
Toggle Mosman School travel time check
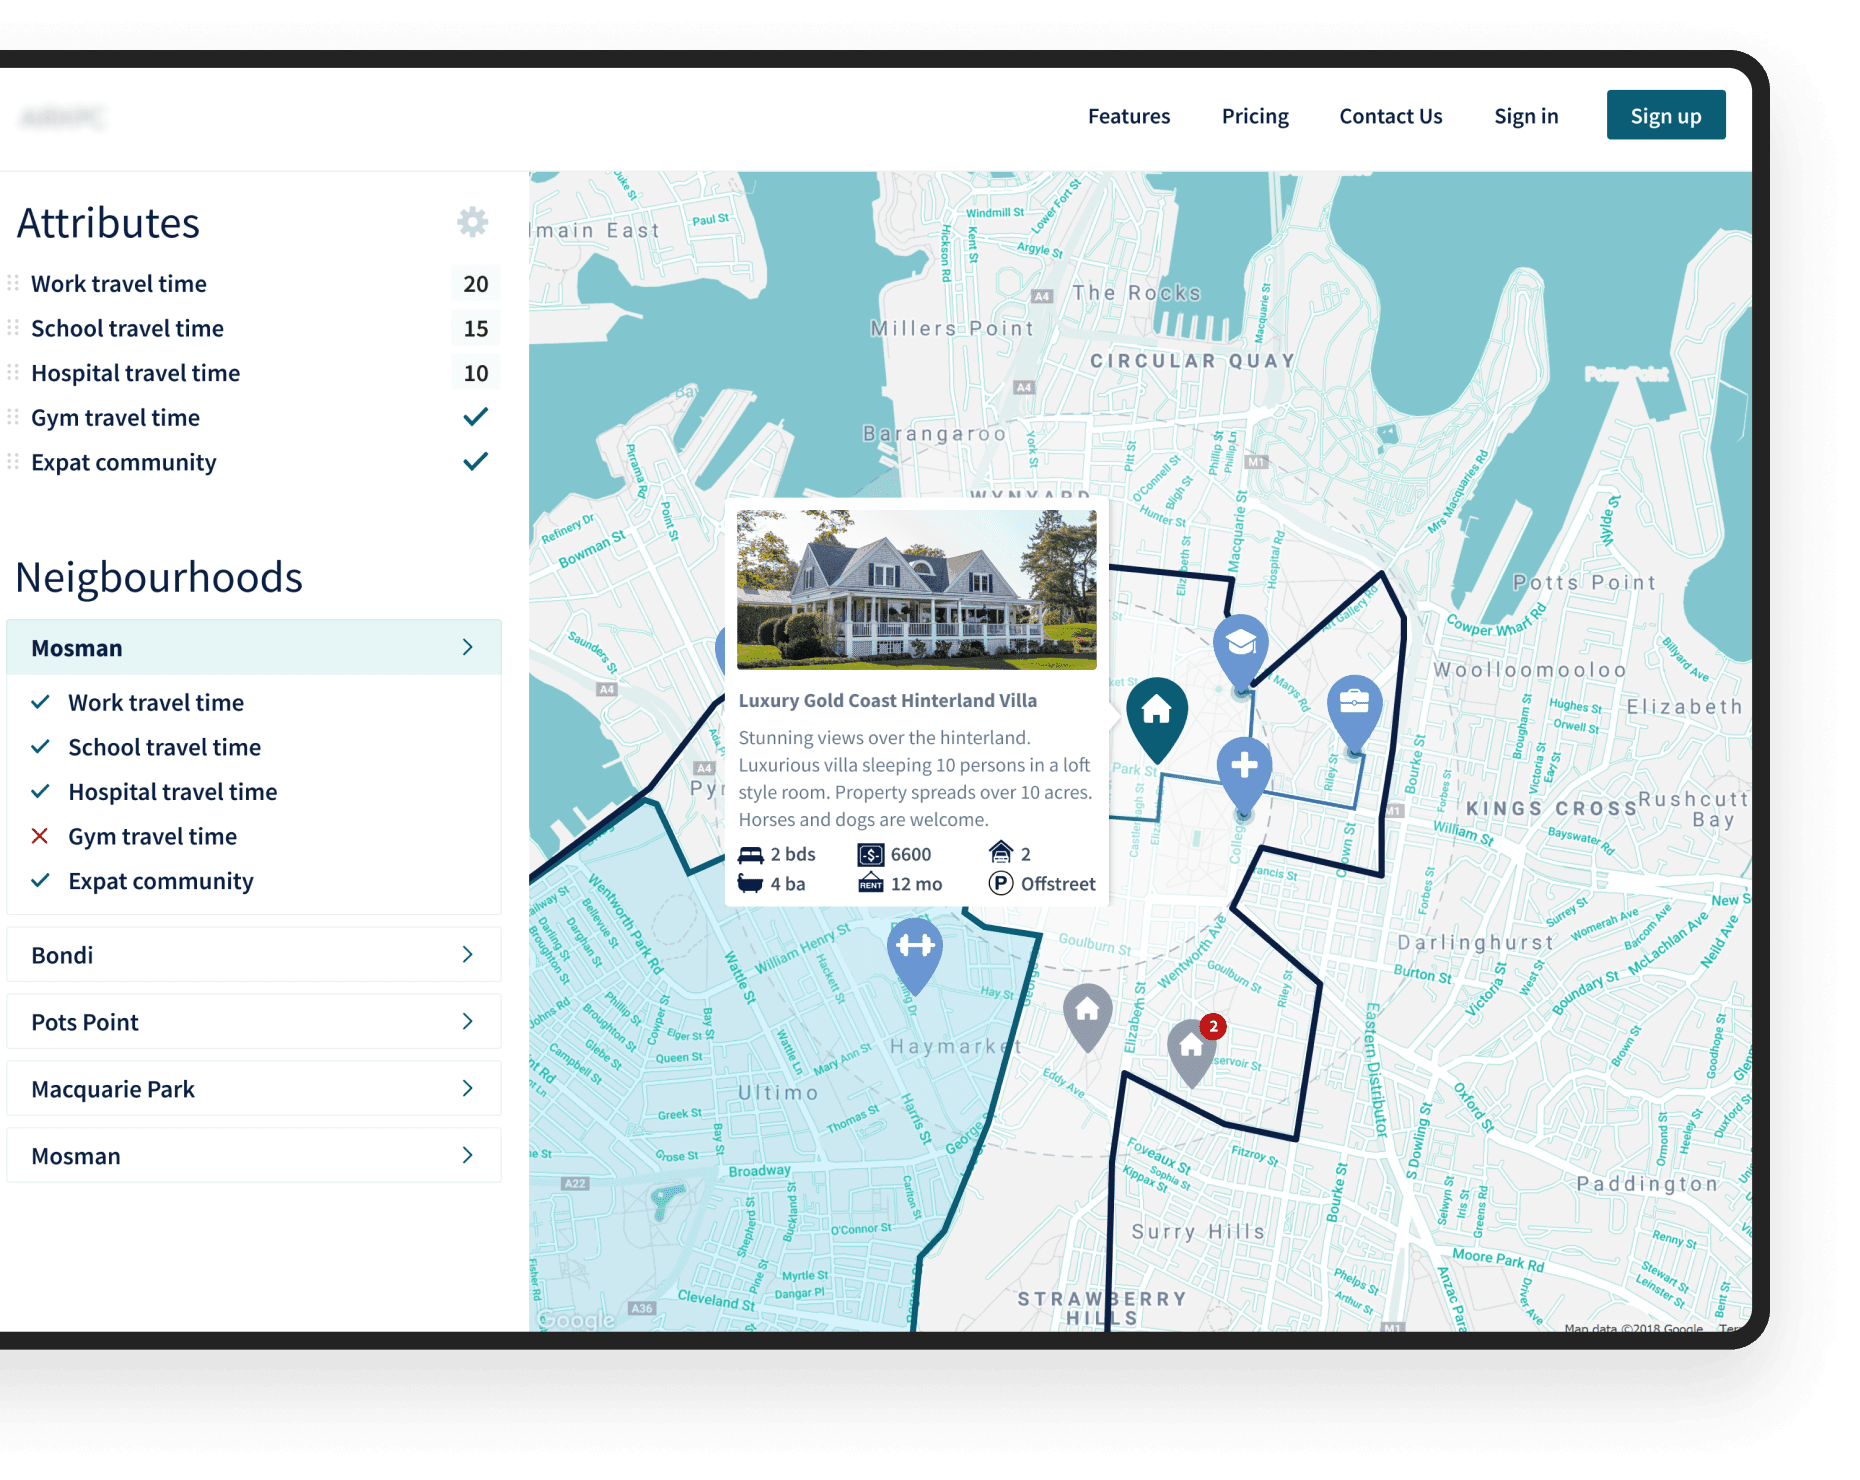coord(40,747)
